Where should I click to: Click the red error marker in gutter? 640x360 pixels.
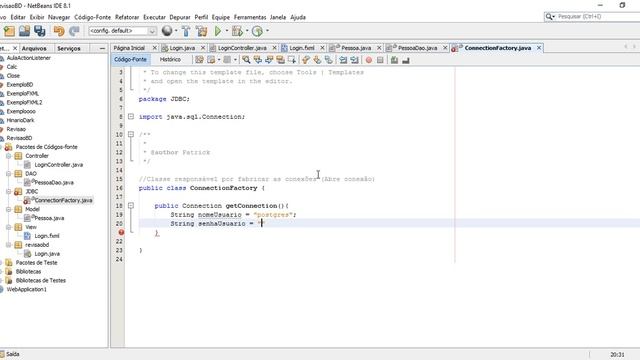121,232
